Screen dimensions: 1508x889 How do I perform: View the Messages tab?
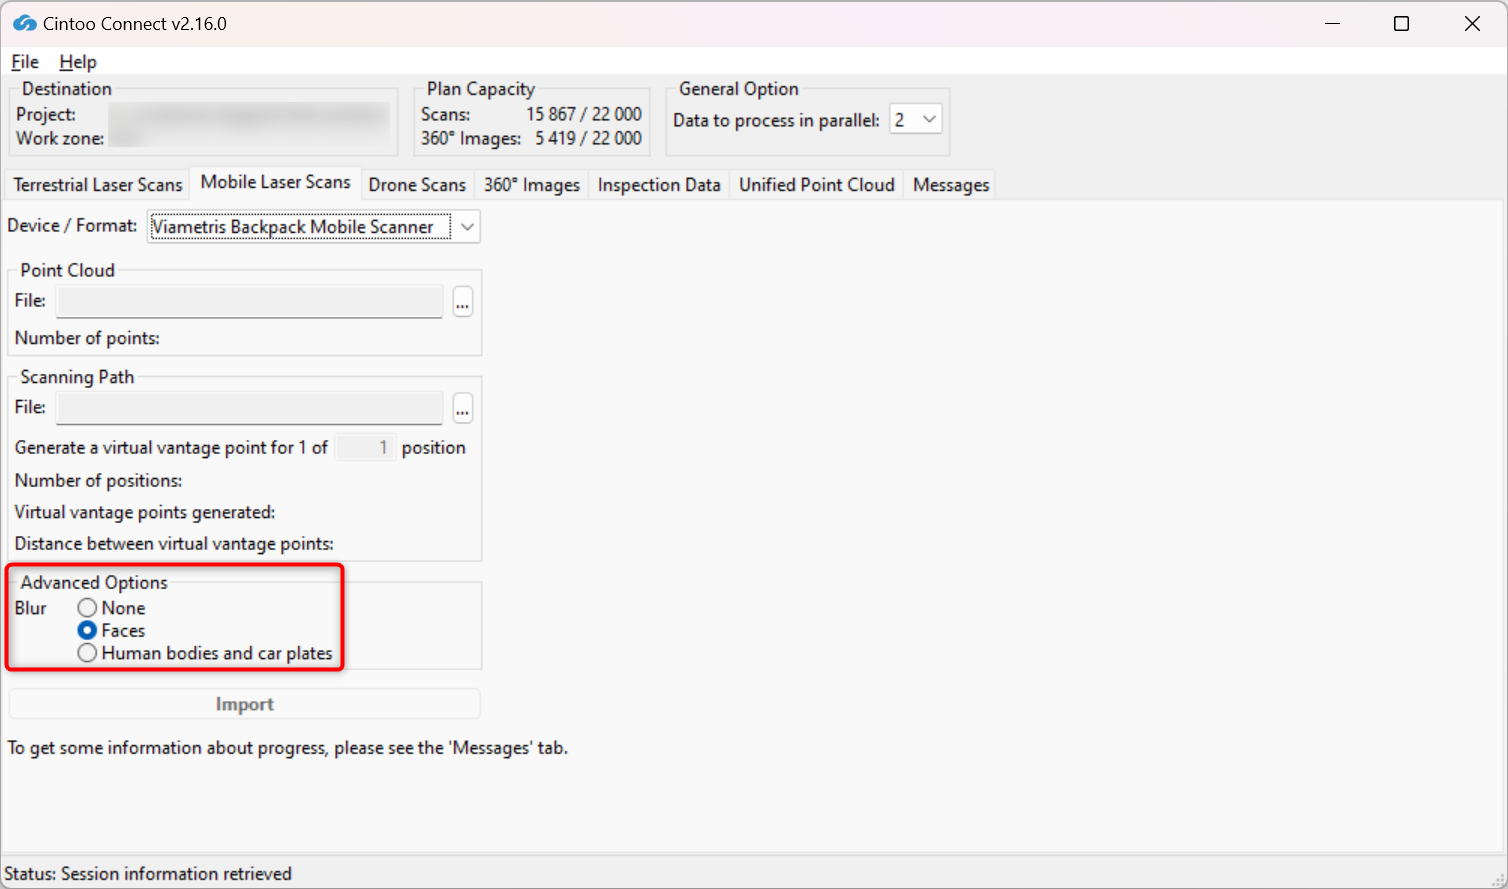pyautogui.click(x=951, y=185)
